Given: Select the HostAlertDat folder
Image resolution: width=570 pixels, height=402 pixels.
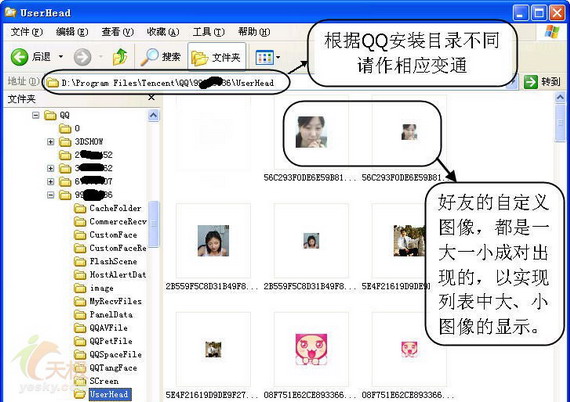Looking at the screenshot, I should pyautogui.click(x=110, y=274).
